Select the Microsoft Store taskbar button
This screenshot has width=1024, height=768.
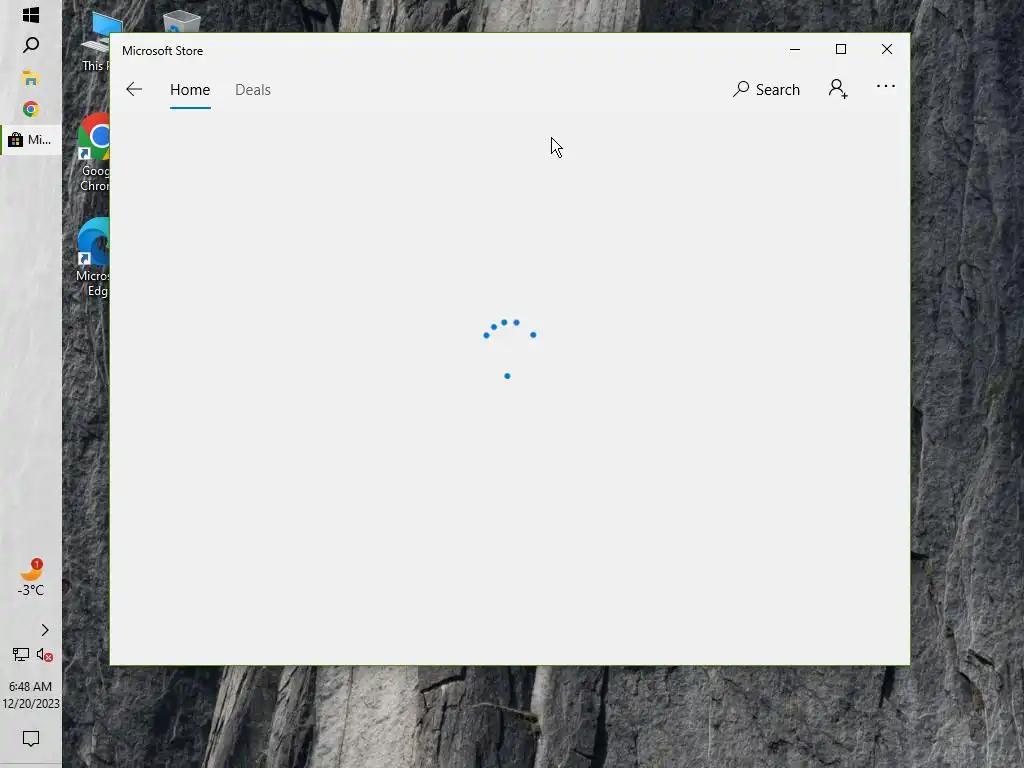31,140
